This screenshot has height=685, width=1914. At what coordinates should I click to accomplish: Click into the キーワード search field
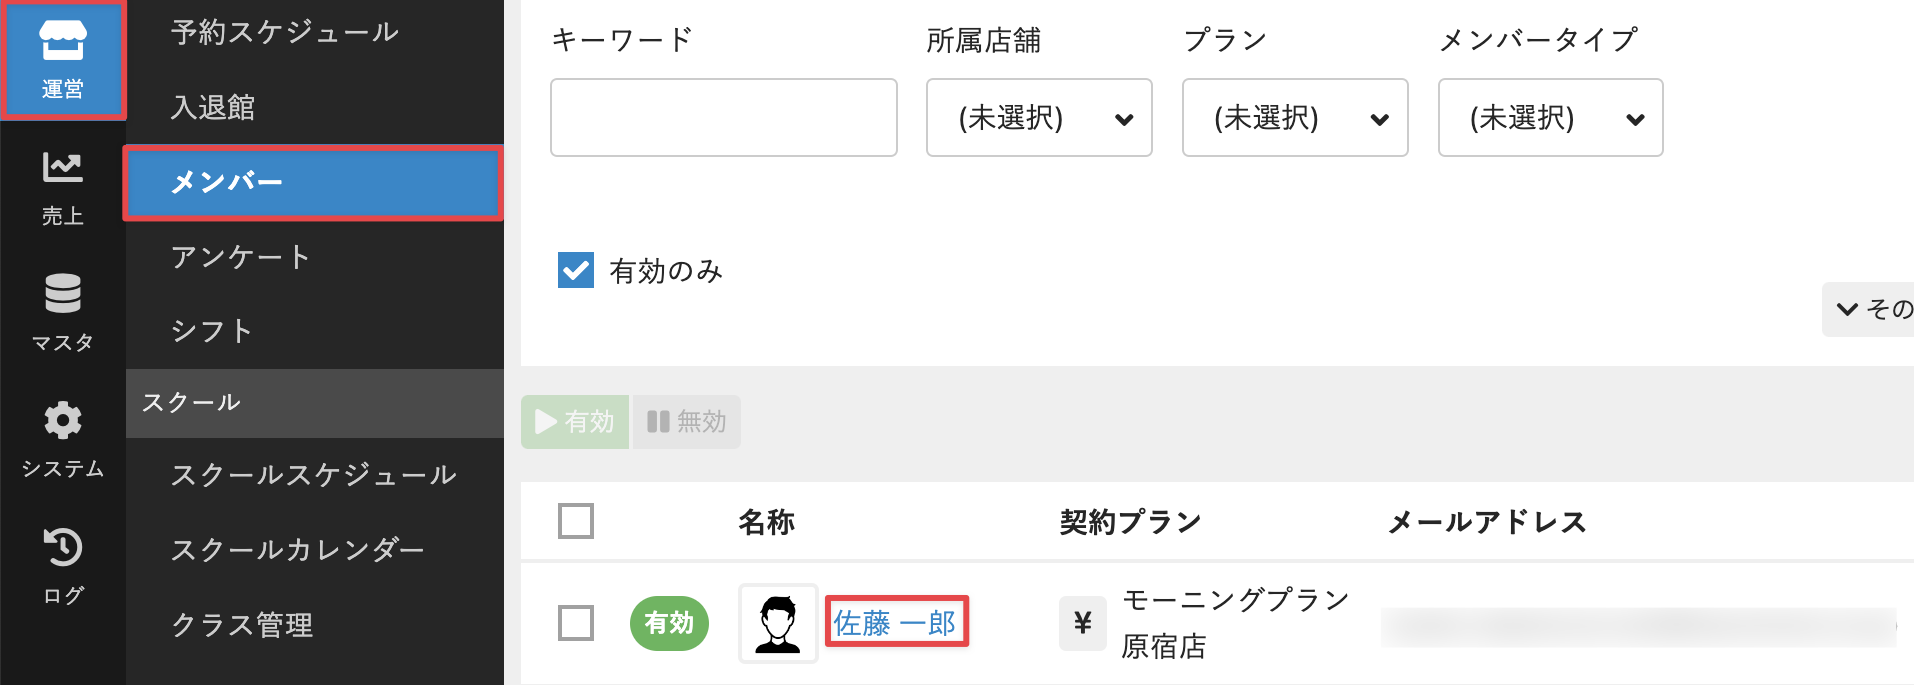(x=723, y=118)
